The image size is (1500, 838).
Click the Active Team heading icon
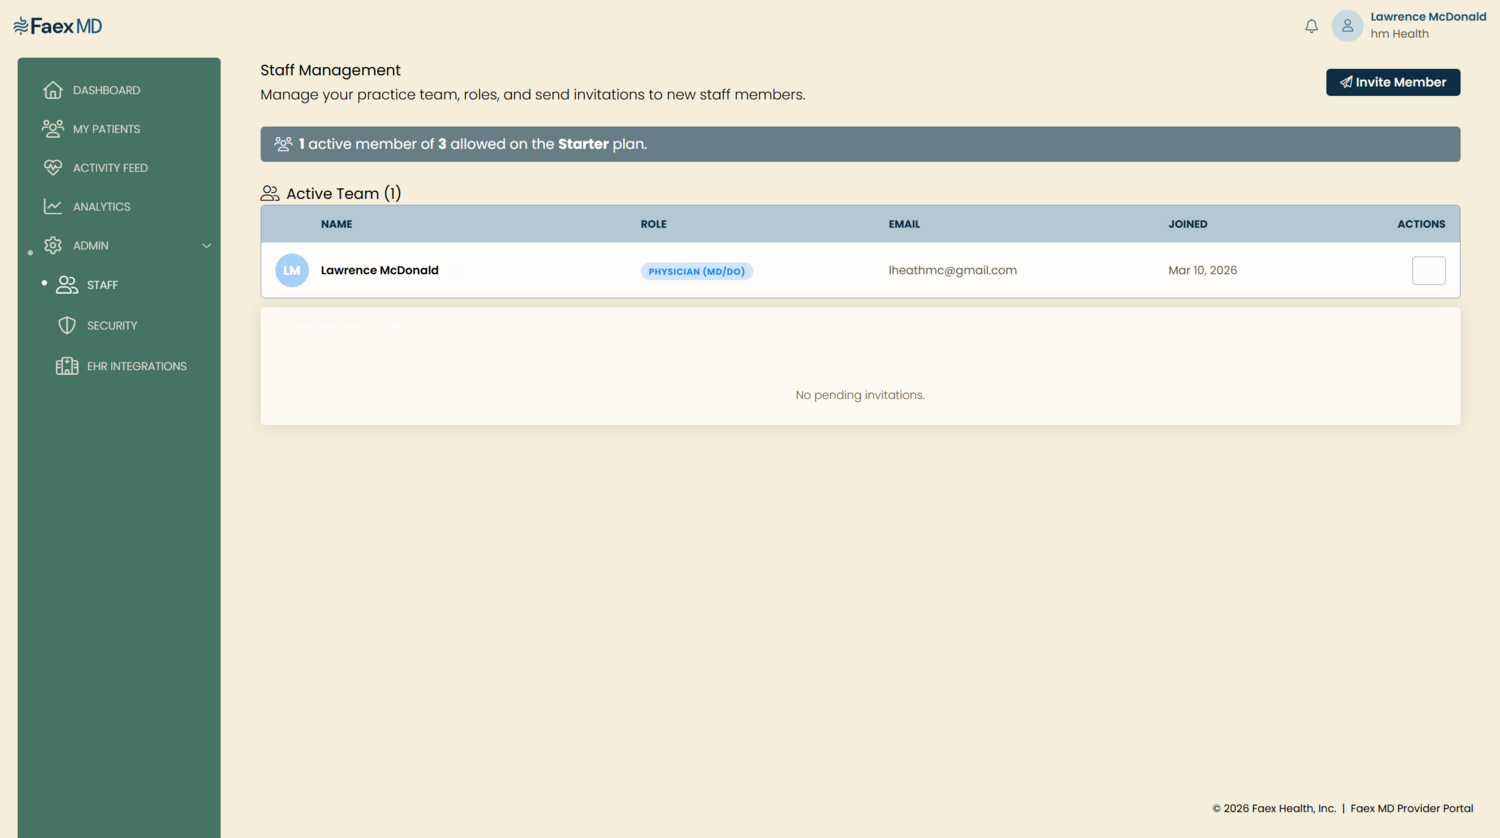(270, 193)
